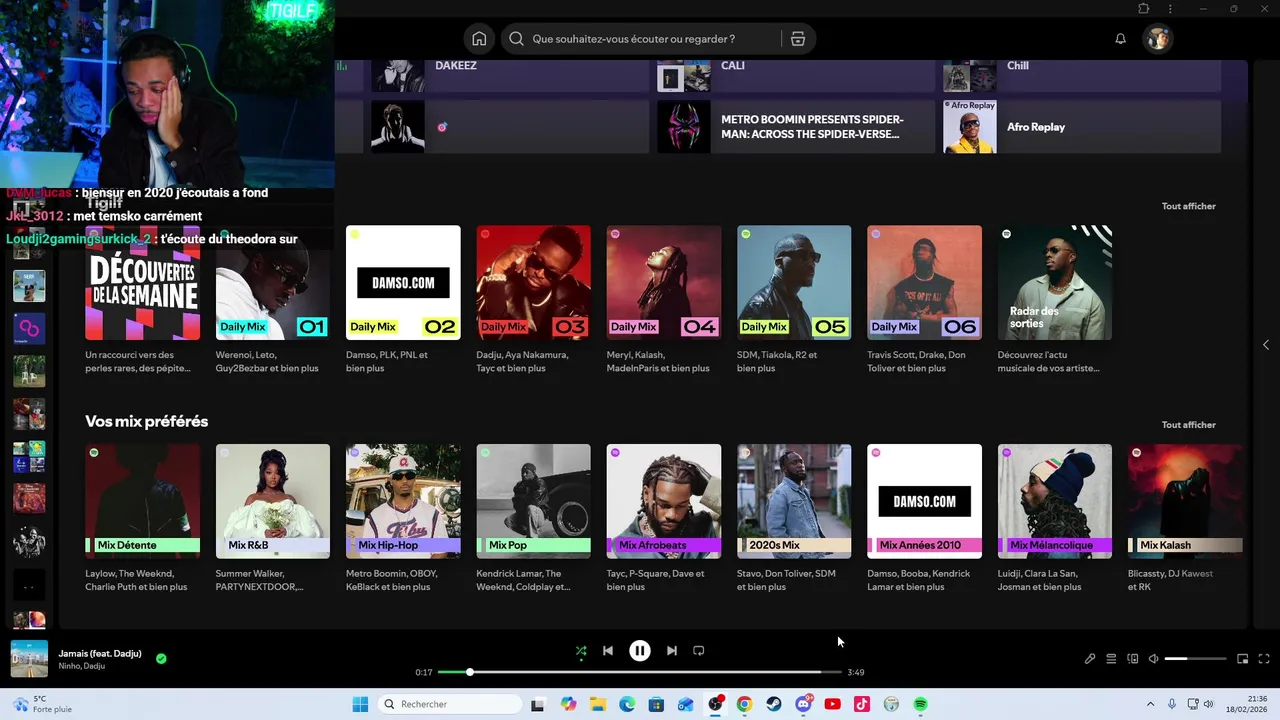Open the 'Vos mix préférés' heading
The image size is (1280, 720).
[147, 422]
